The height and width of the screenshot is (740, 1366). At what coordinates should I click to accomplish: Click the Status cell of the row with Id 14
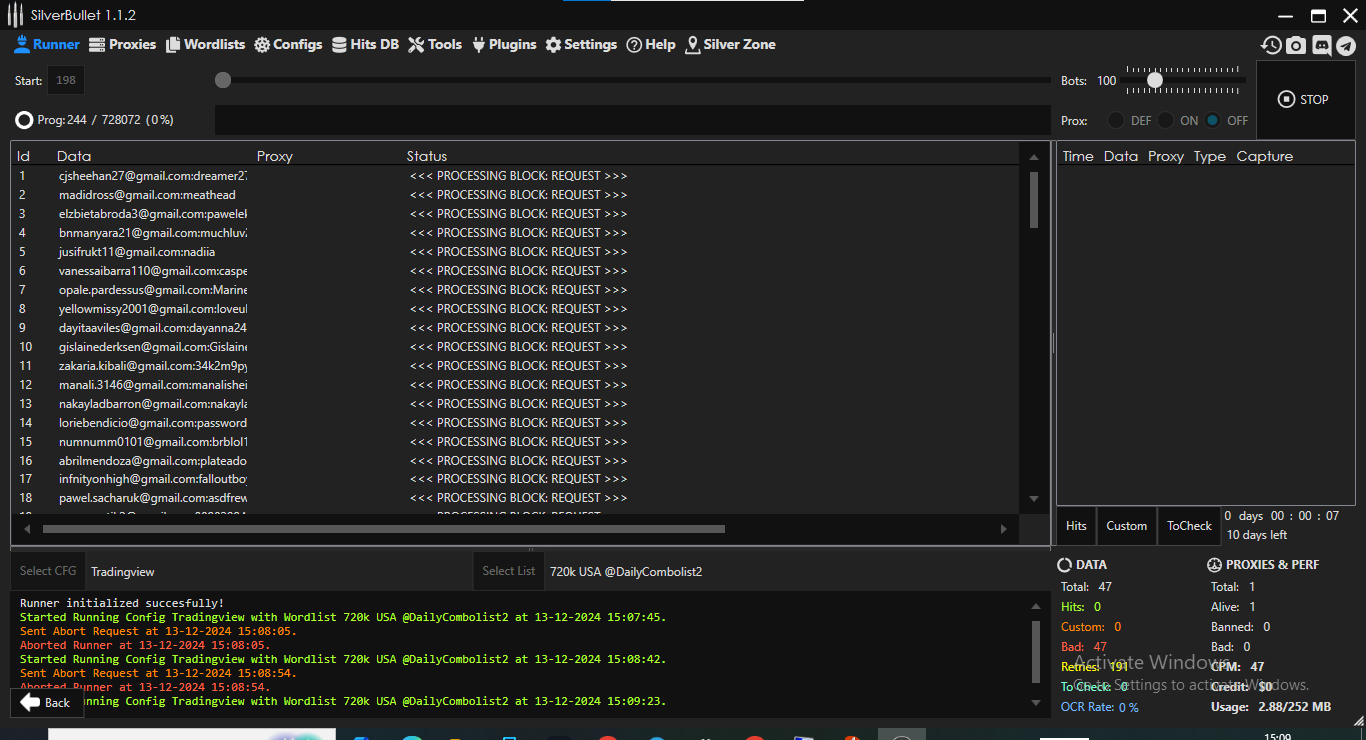click(518, 423)
